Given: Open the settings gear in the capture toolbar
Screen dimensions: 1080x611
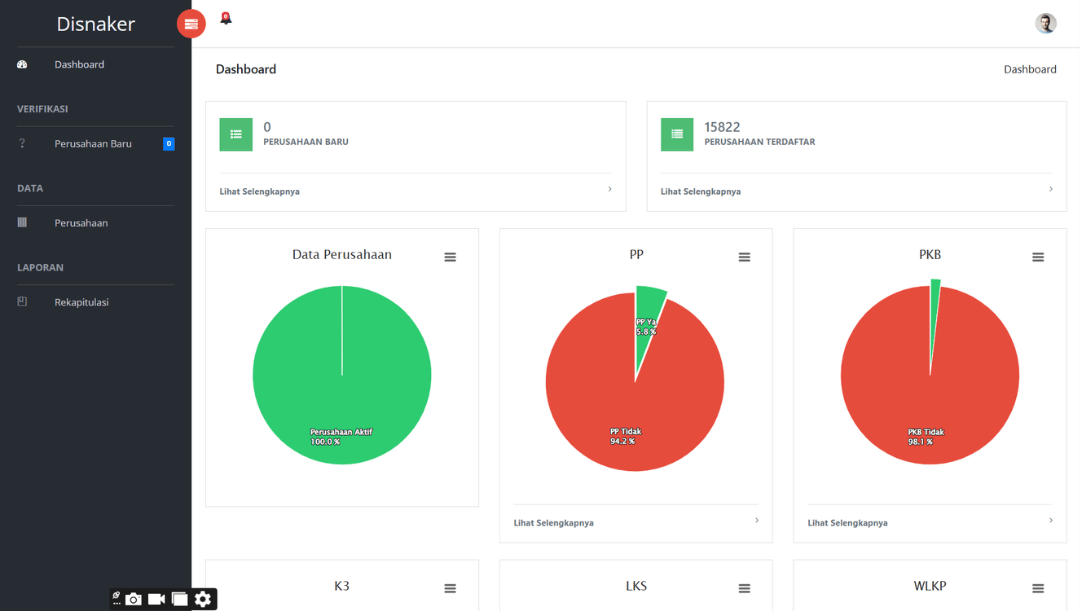Looking at the screenshot, I should click(202, 598).
